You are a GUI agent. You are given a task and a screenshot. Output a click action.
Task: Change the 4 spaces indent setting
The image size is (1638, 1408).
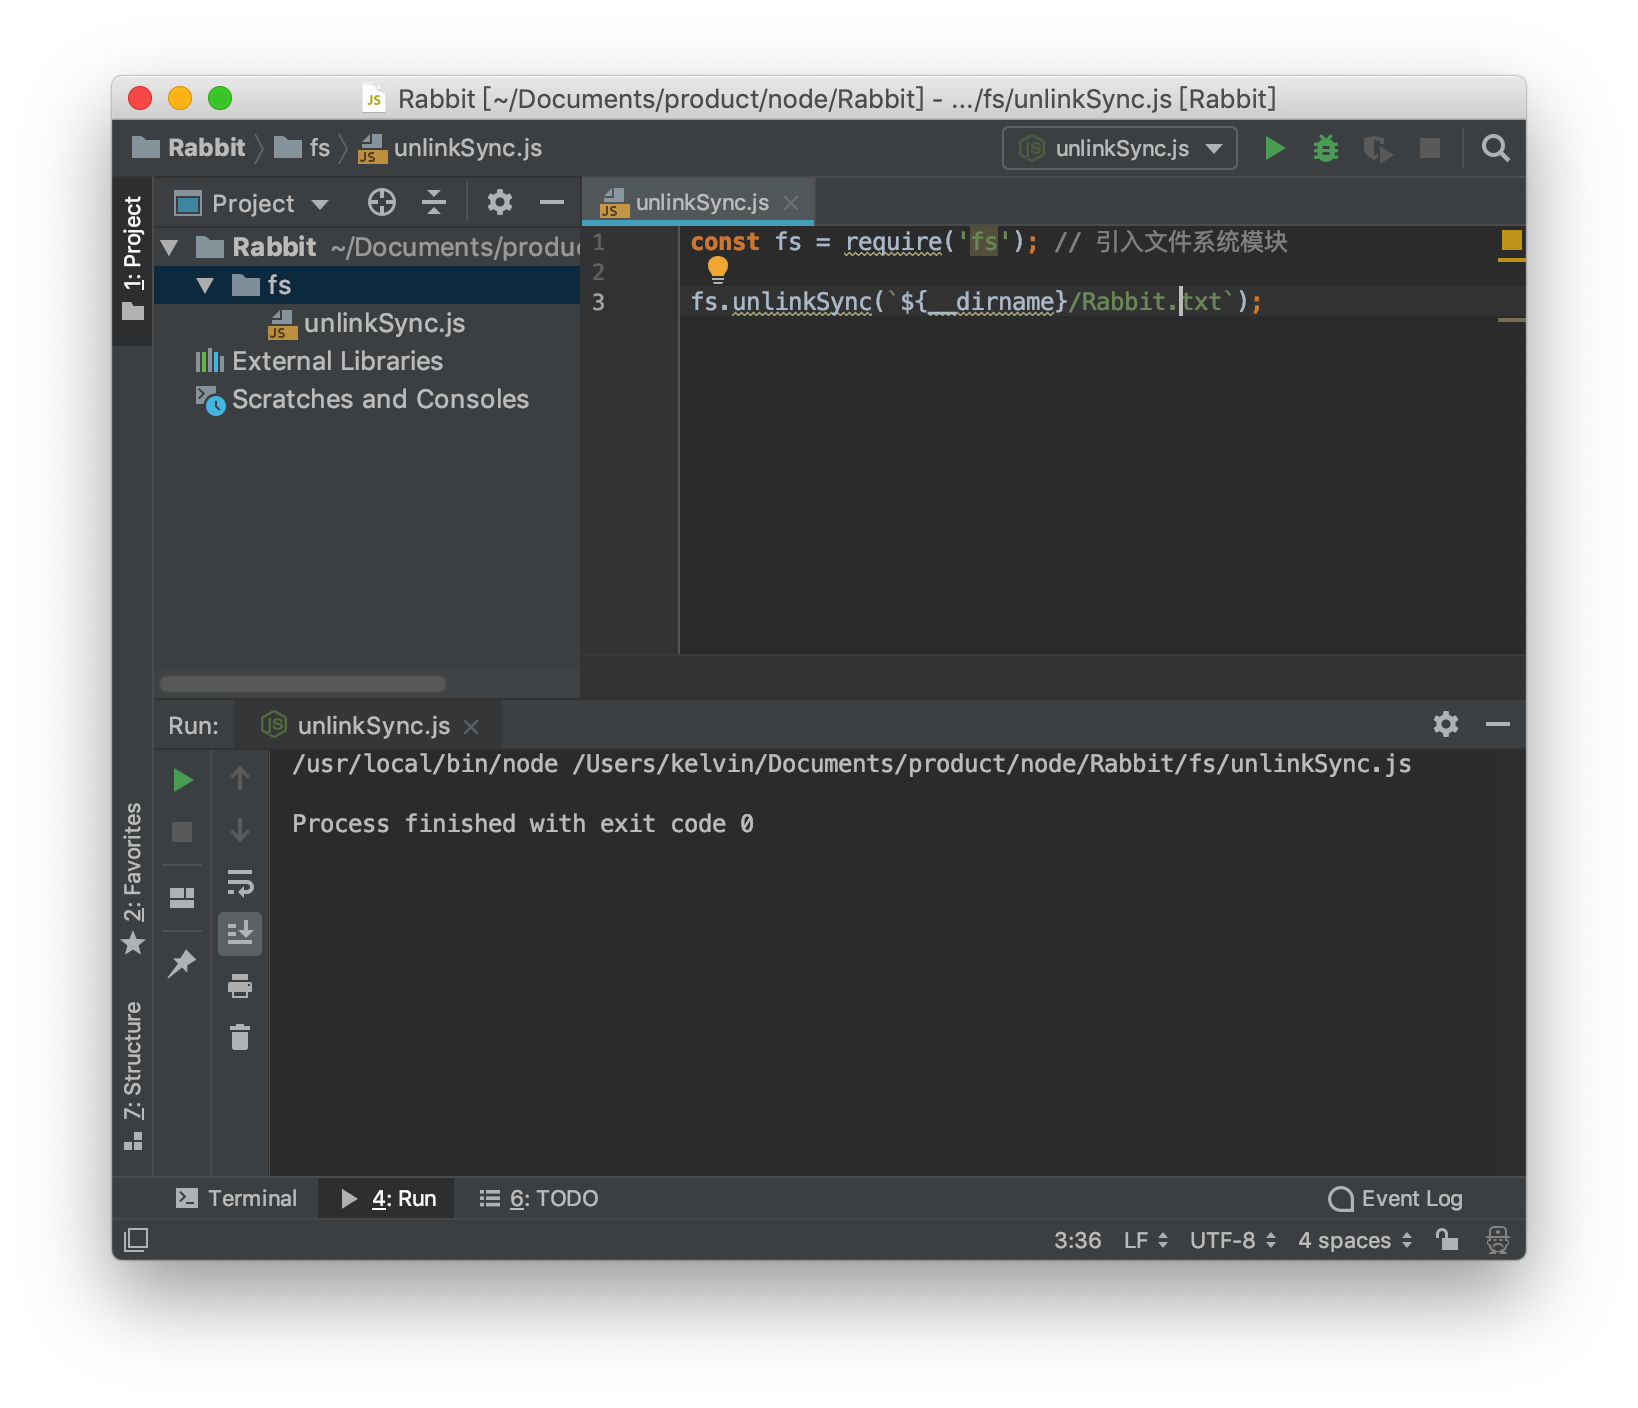(1355, 1240)
